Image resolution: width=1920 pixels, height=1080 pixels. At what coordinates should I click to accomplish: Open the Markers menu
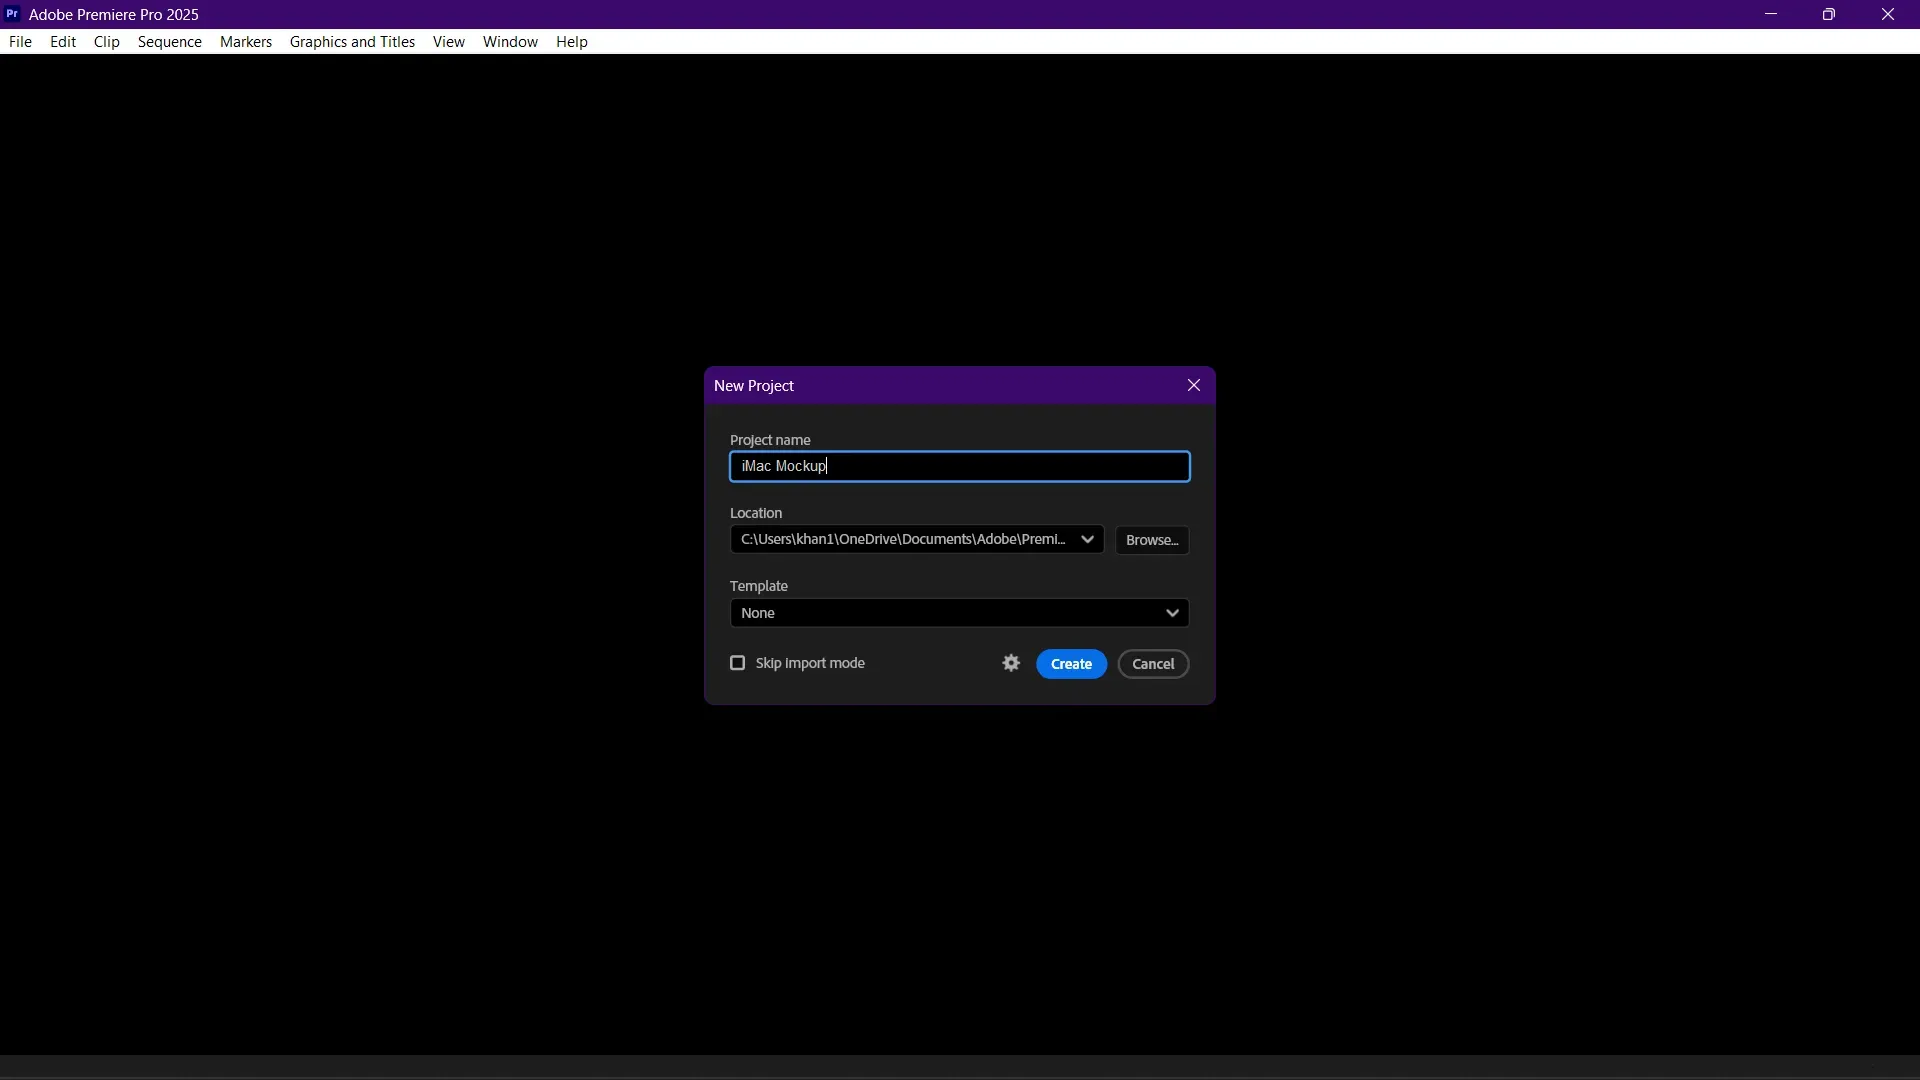tap(245, 42)
